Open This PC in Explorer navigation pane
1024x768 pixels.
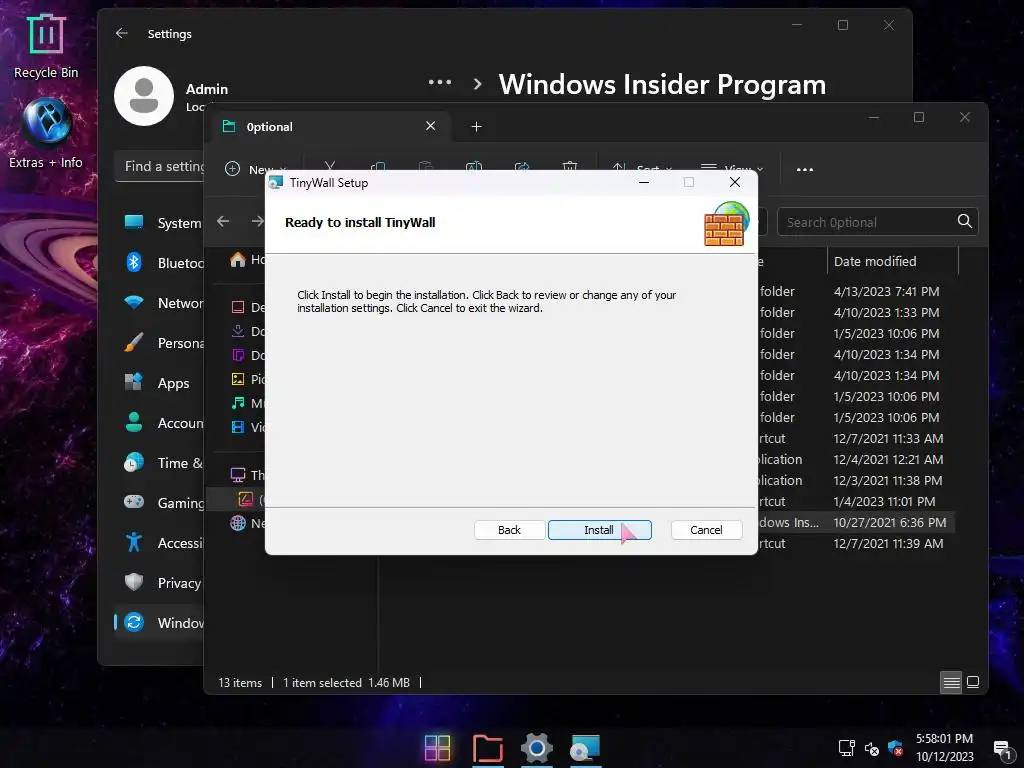247,475
